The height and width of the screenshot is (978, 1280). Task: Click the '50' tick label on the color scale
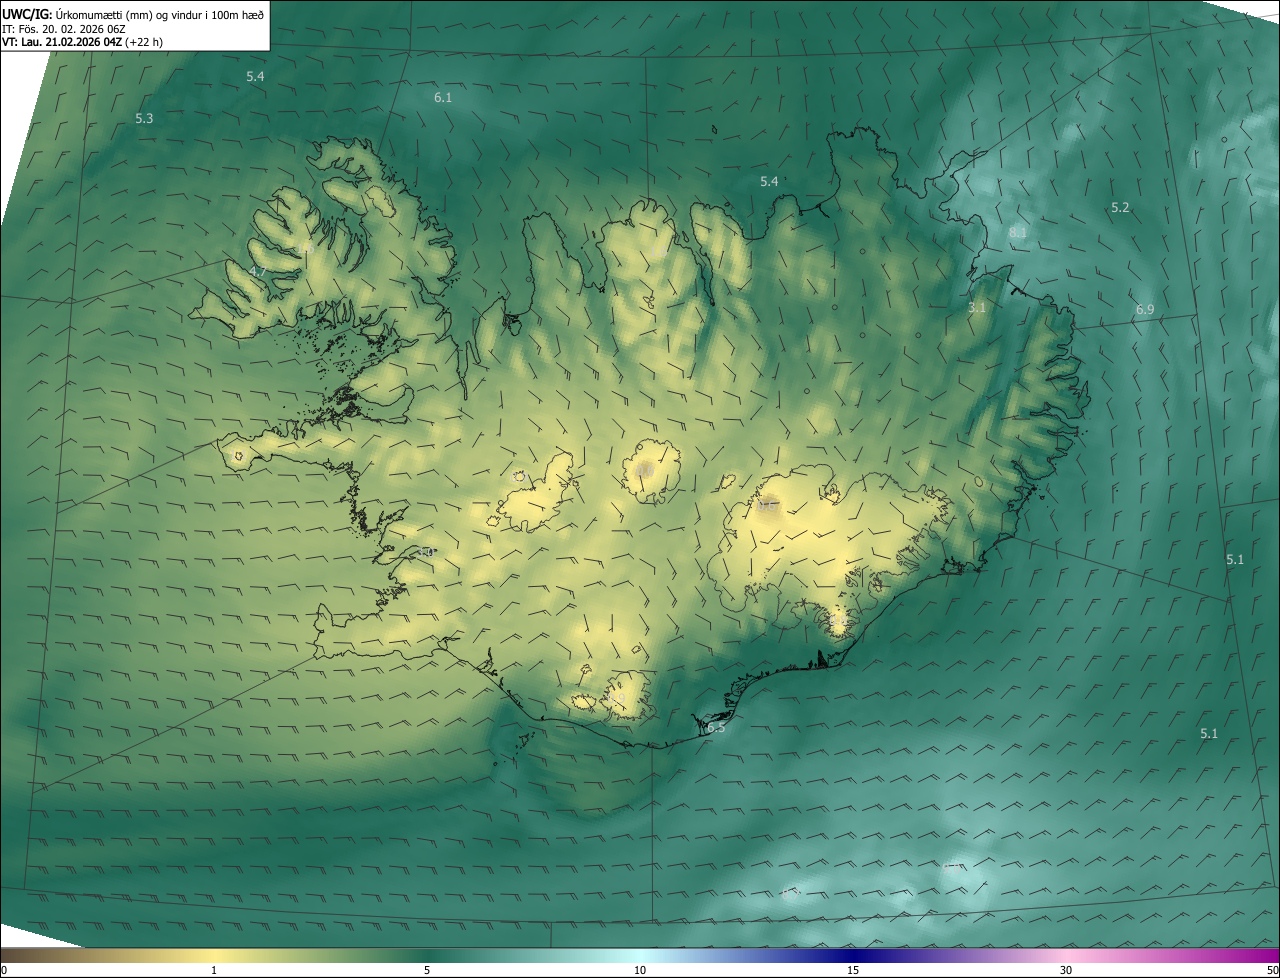coord(1271,970)
